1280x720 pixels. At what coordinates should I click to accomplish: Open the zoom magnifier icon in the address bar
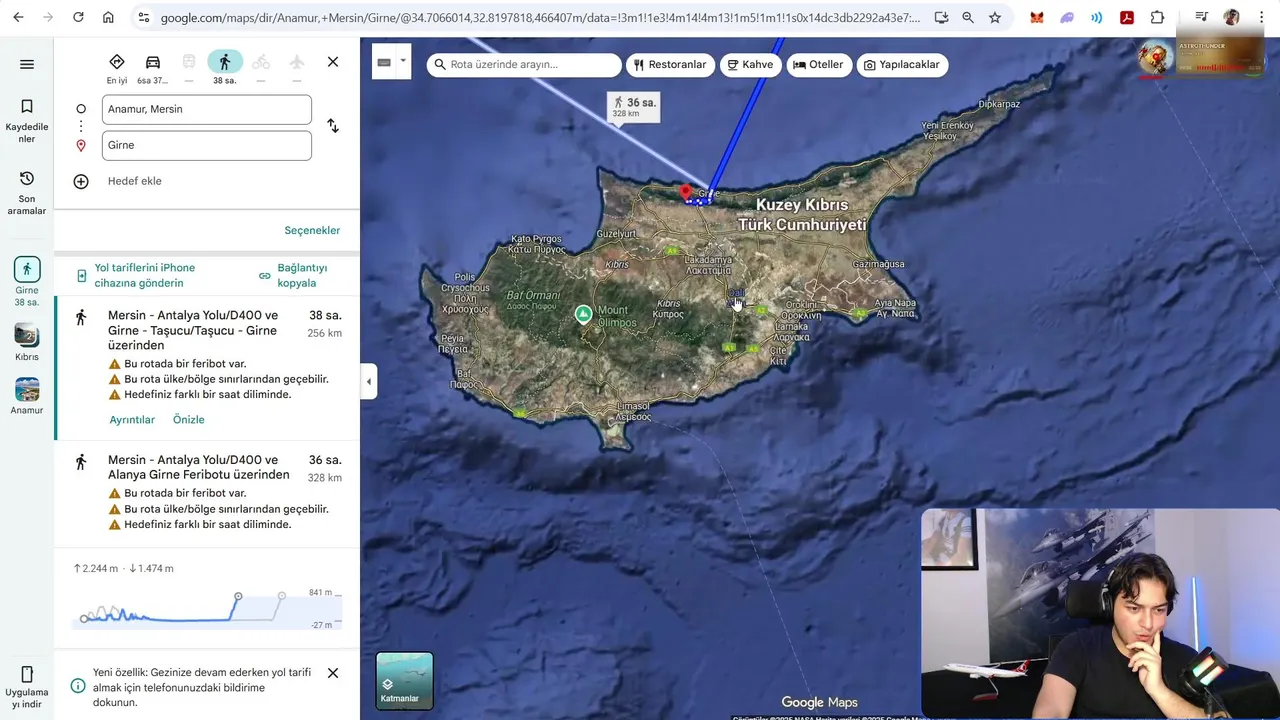968,17
